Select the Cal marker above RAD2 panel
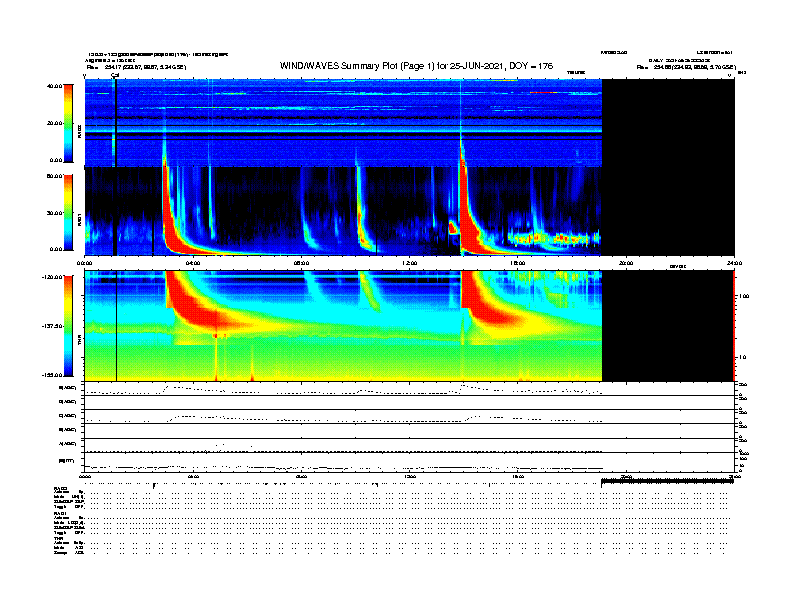 click(115, 75)
